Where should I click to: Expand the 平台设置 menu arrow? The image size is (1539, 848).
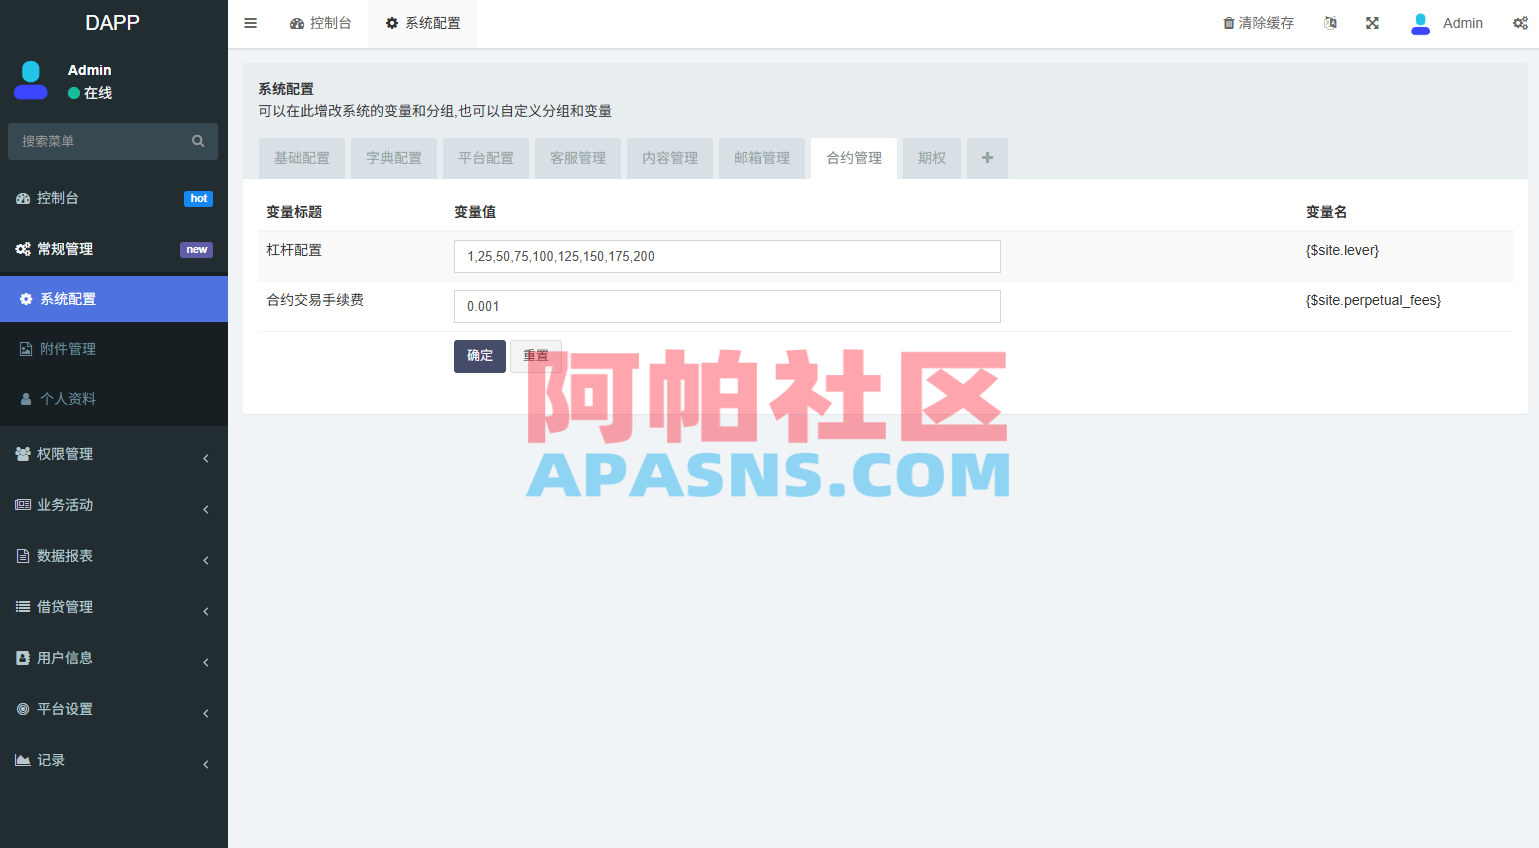click(x=206, y=713)
